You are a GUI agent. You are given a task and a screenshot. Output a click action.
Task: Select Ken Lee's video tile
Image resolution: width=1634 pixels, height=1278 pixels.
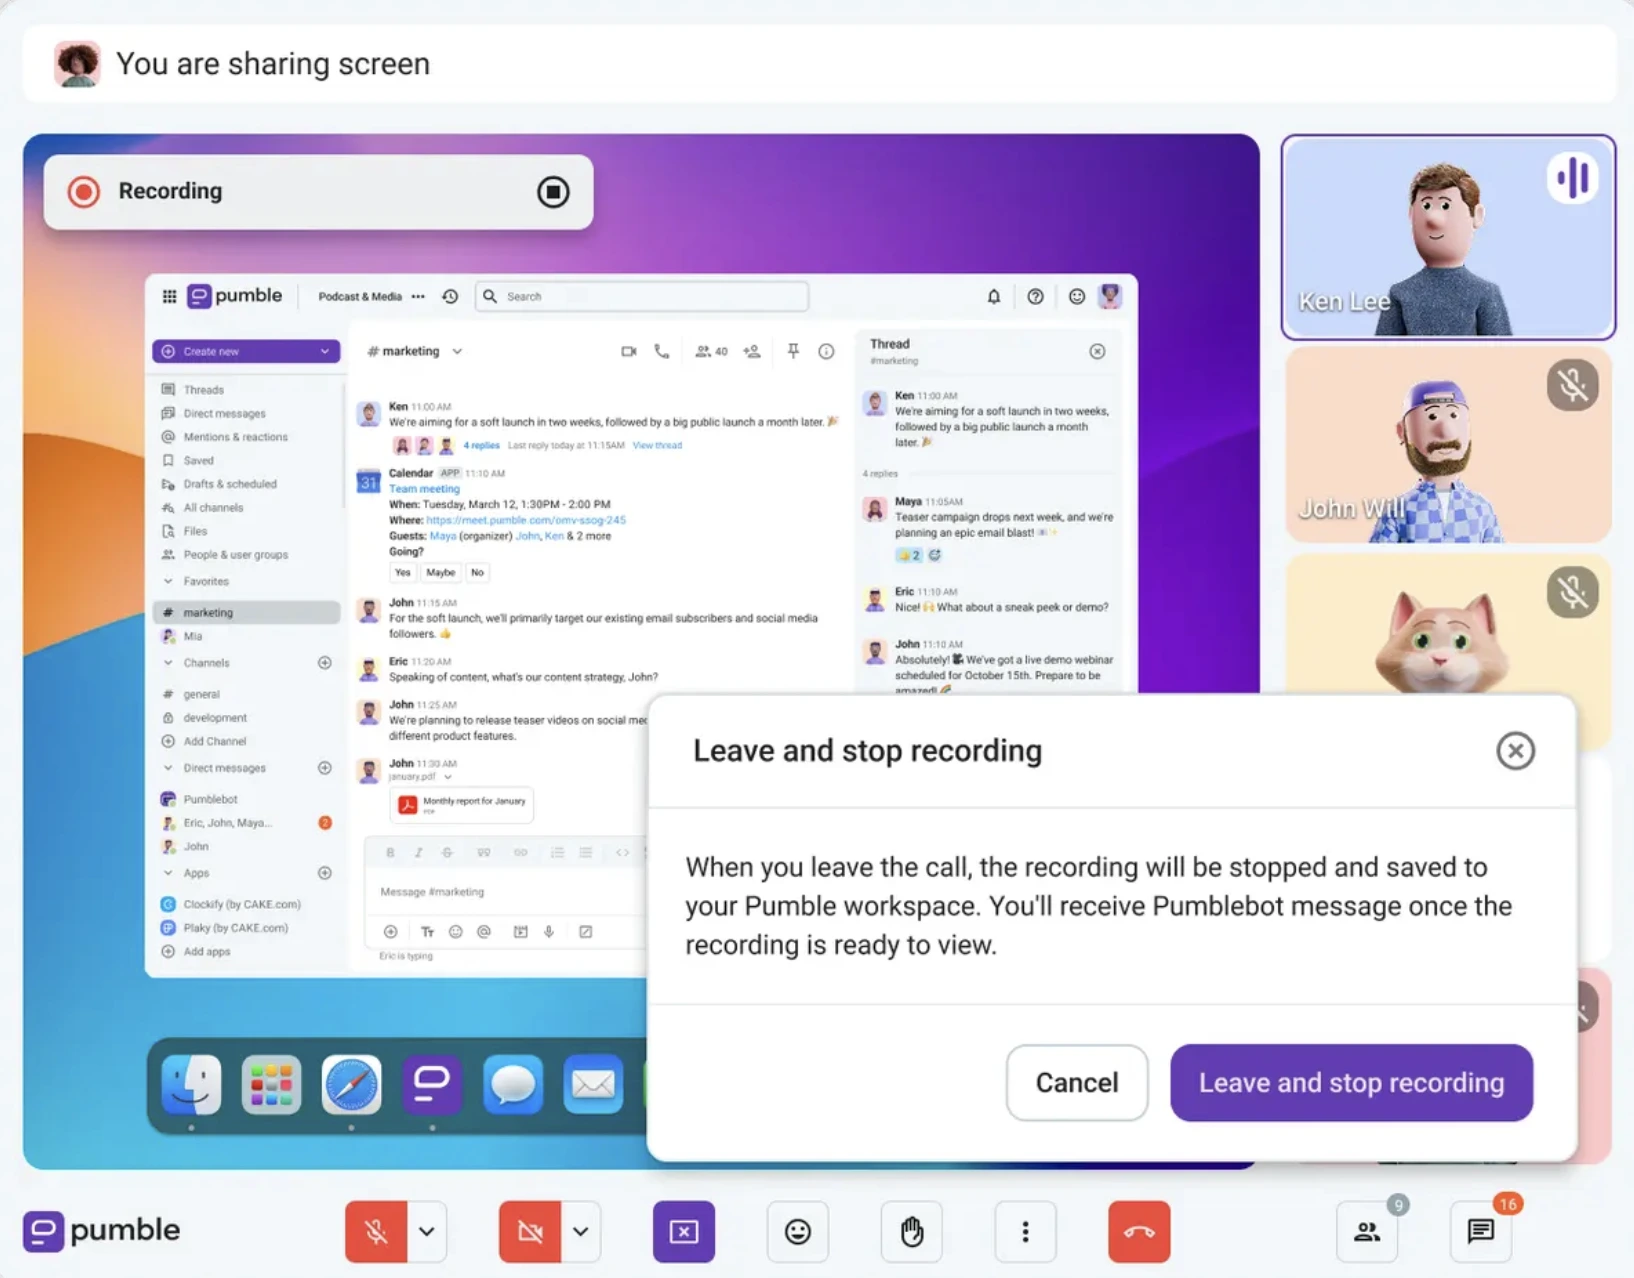pos(1448,237)
